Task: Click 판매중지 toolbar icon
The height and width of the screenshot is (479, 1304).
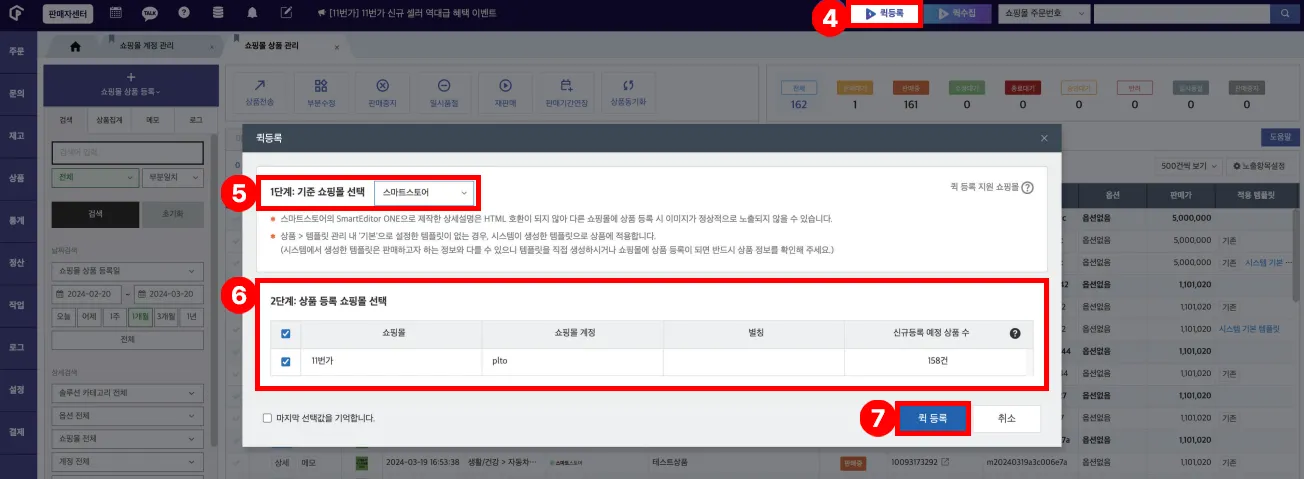Action: (382, 92)
